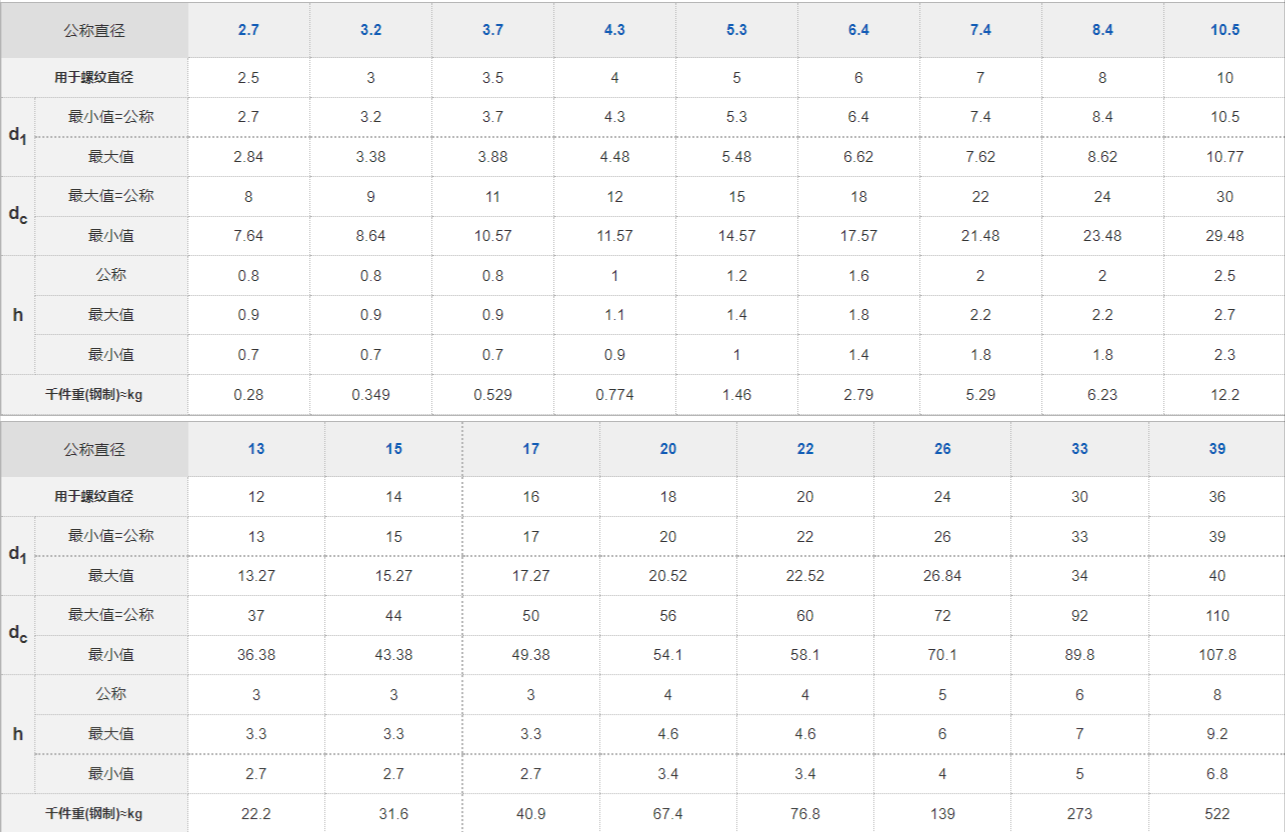1285x832 pixels.
Task: Open the blue 5.3 nominal diameter header
Action: click(737, 30)
